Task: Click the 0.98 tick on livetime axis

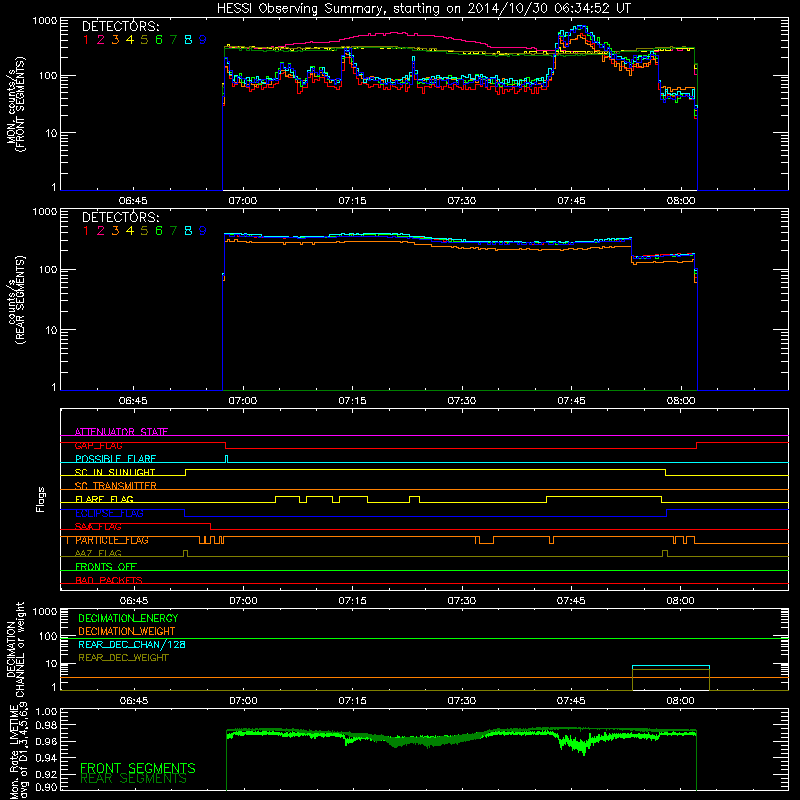Action: [x=46, y=725]
